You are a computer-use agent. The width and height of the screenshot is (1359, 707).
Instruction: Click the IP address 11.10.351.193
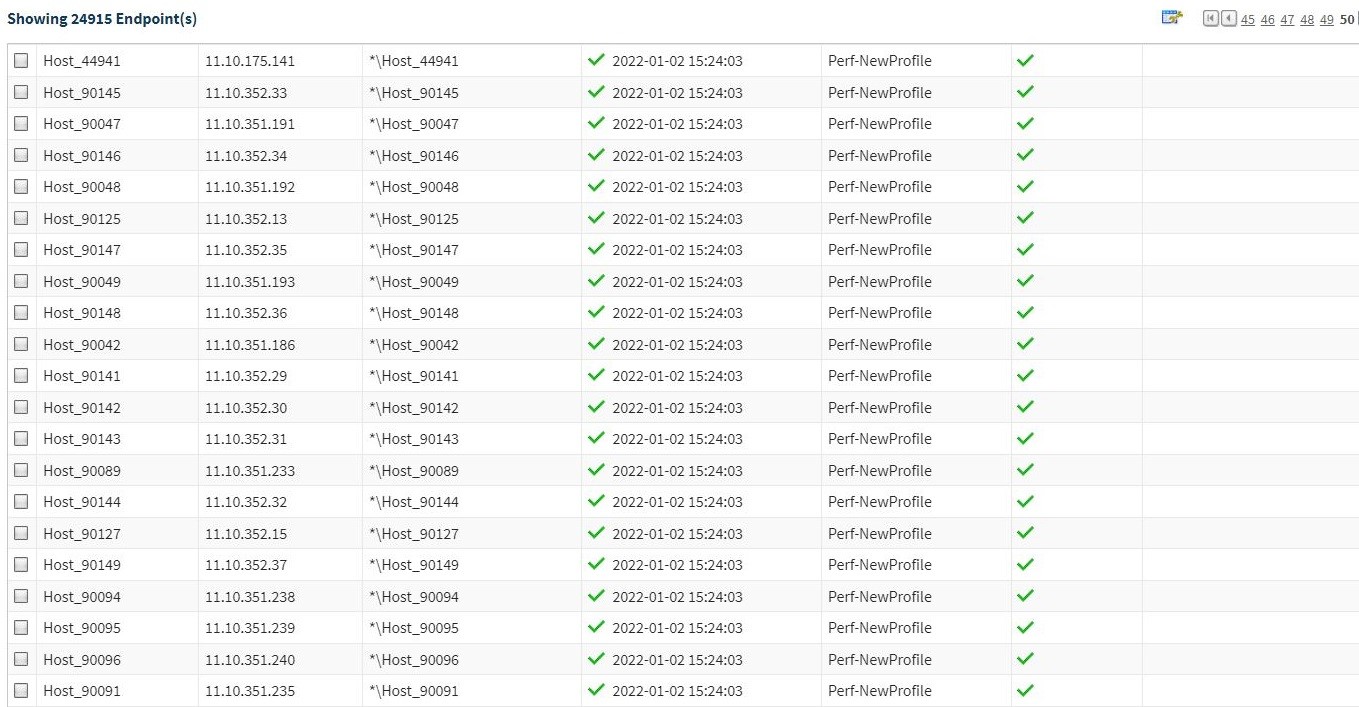(x=250, y=282)
